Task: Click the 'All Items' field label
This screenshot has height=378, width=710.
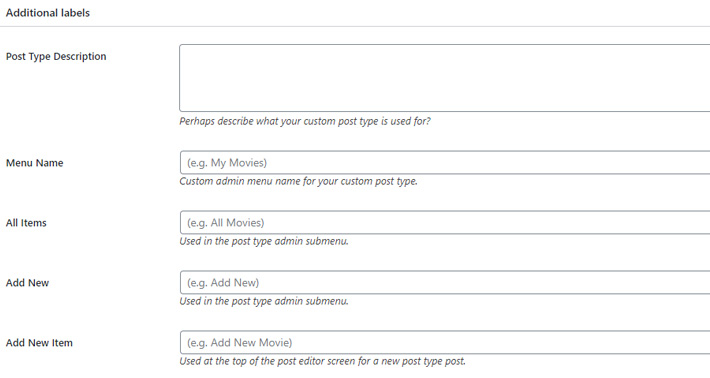Action: coord(26,223)
